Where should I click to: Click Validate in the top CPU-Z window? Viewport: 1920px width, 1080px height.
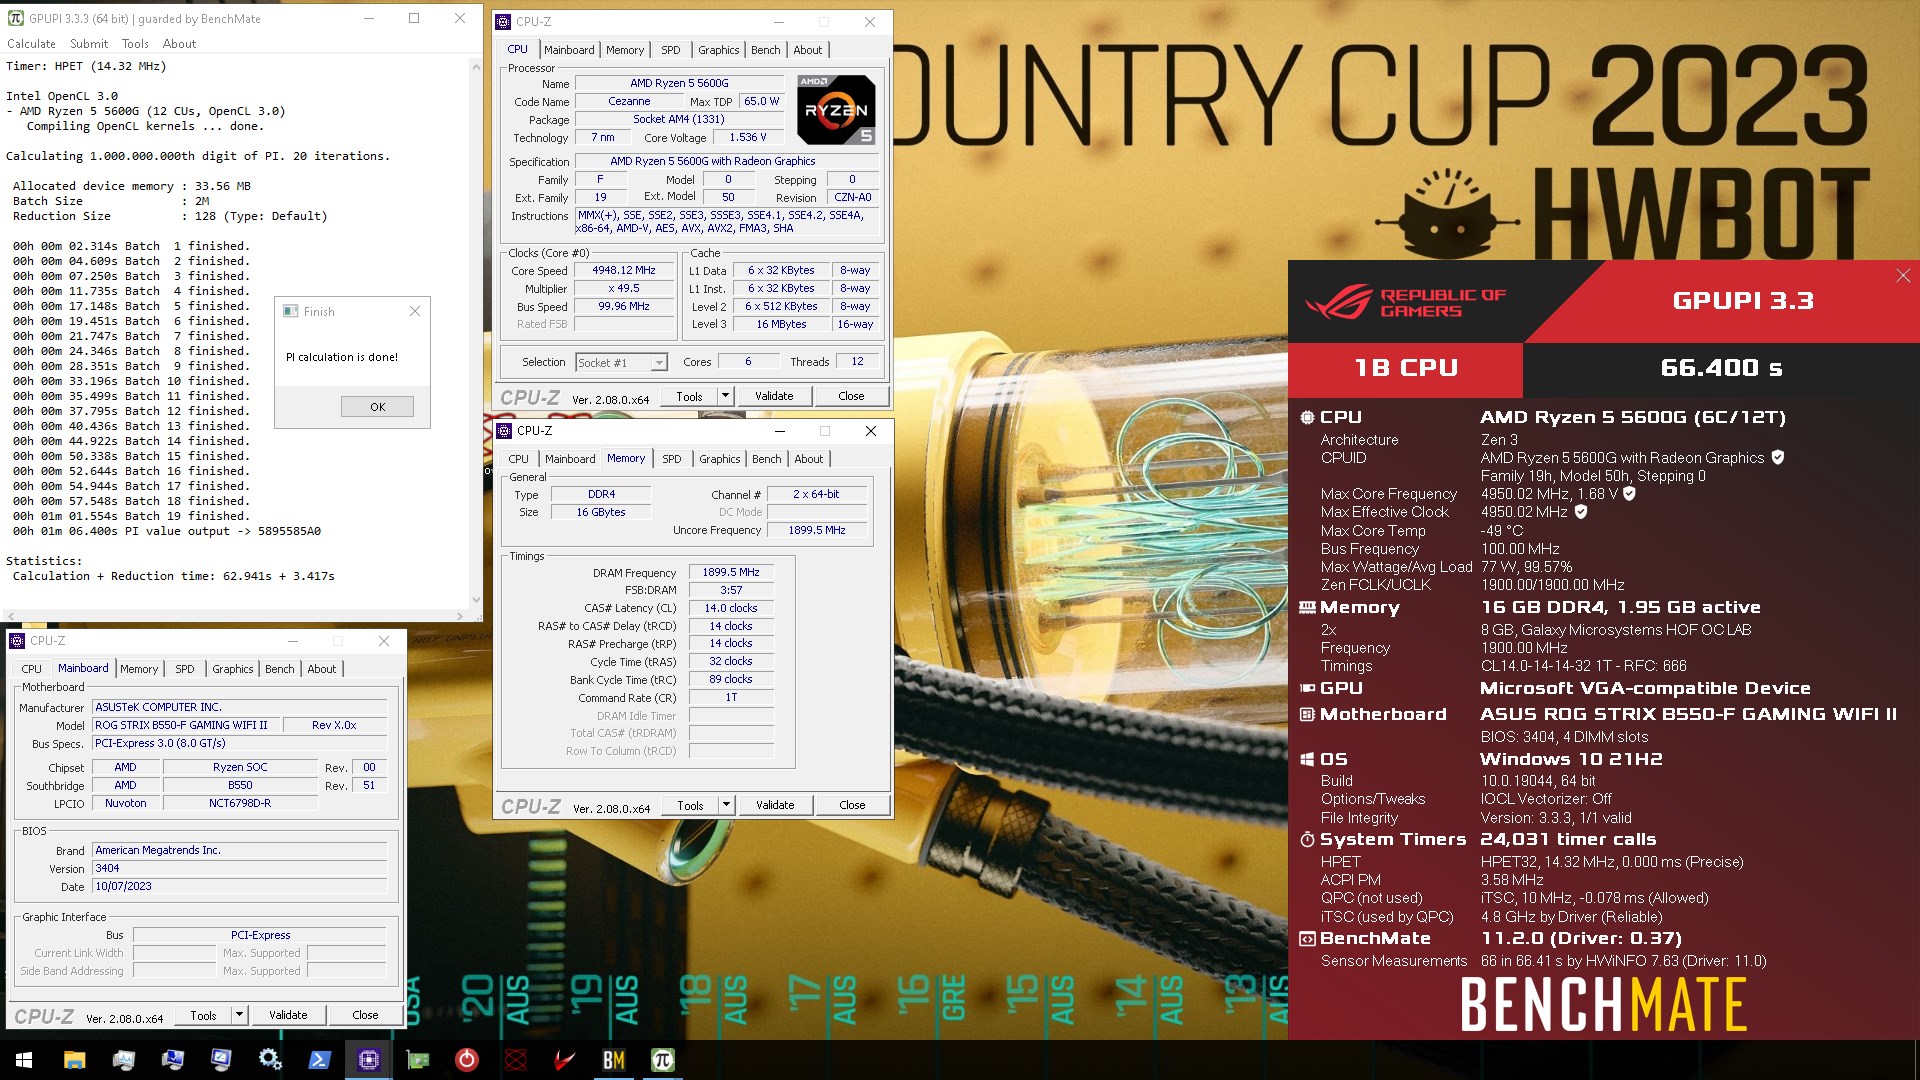pyautogui.click(x=774, y=396)
